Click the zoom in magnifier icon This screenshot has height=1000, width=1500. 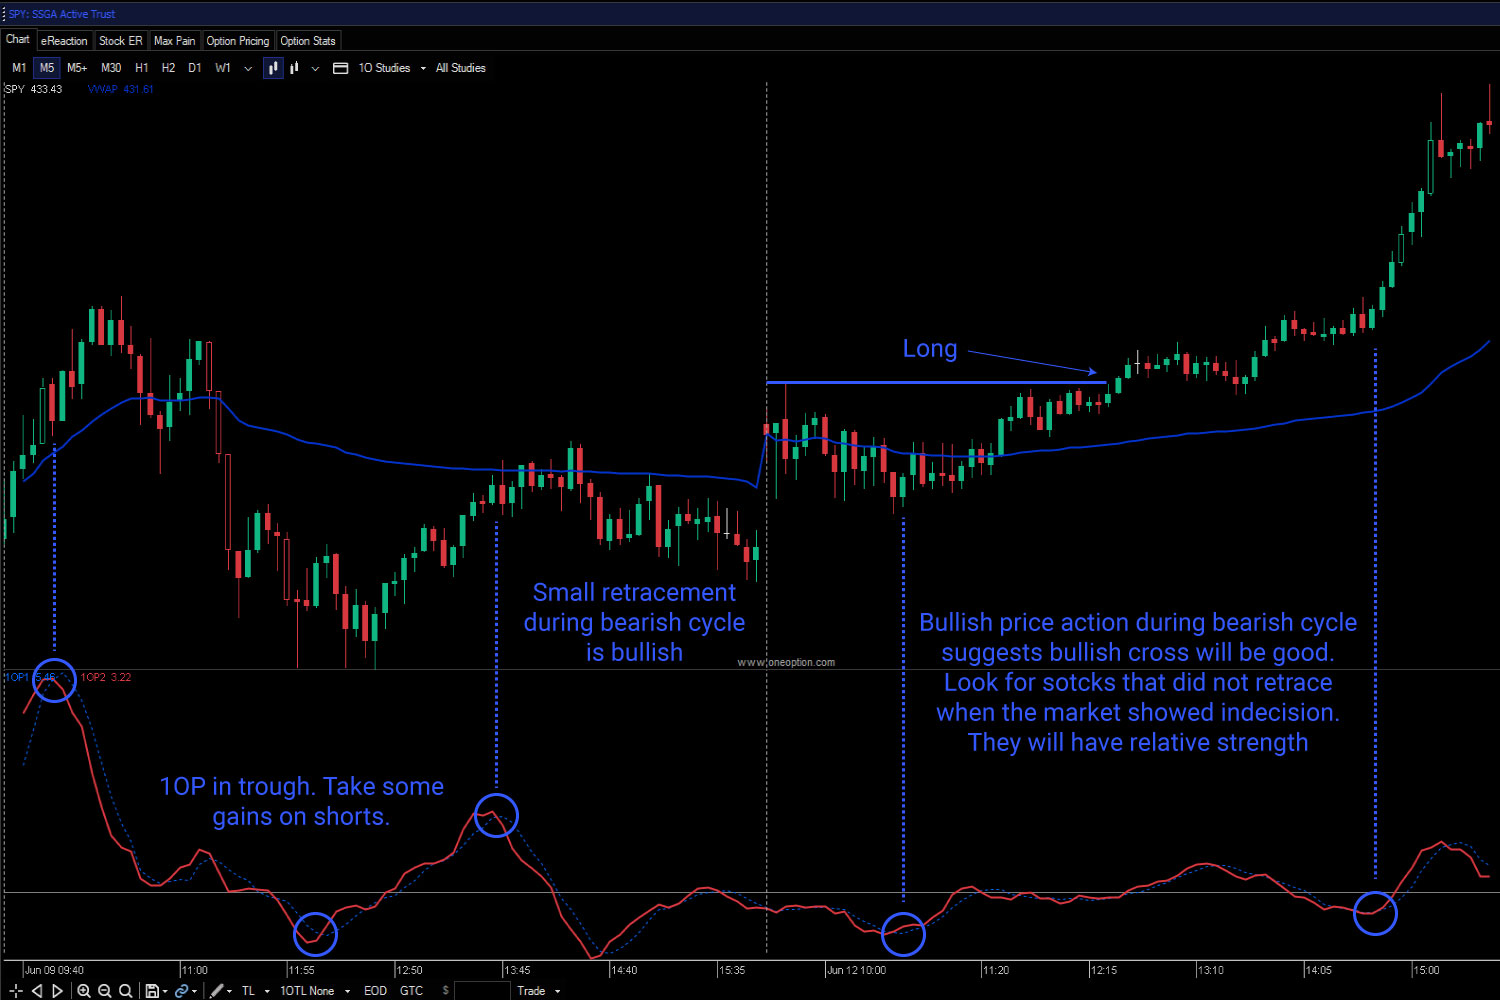(84, 990)
